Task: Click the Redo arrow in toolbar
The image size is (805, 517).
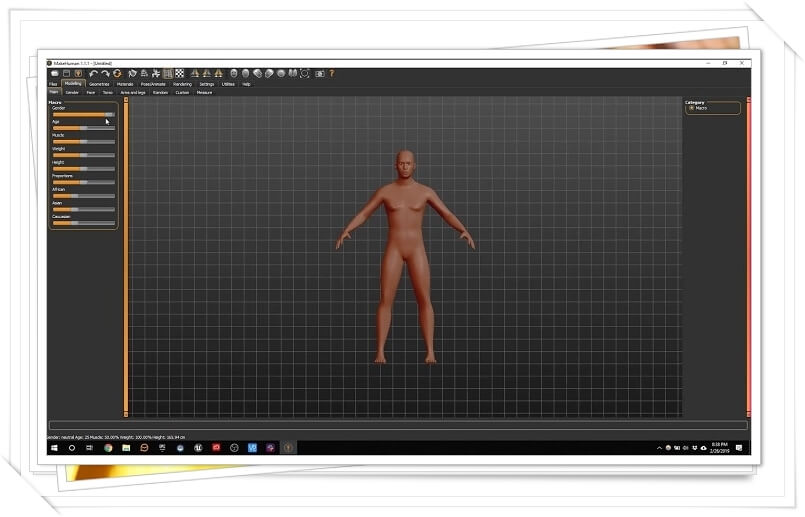Action: pyautogui.click(x=105, y=73)
